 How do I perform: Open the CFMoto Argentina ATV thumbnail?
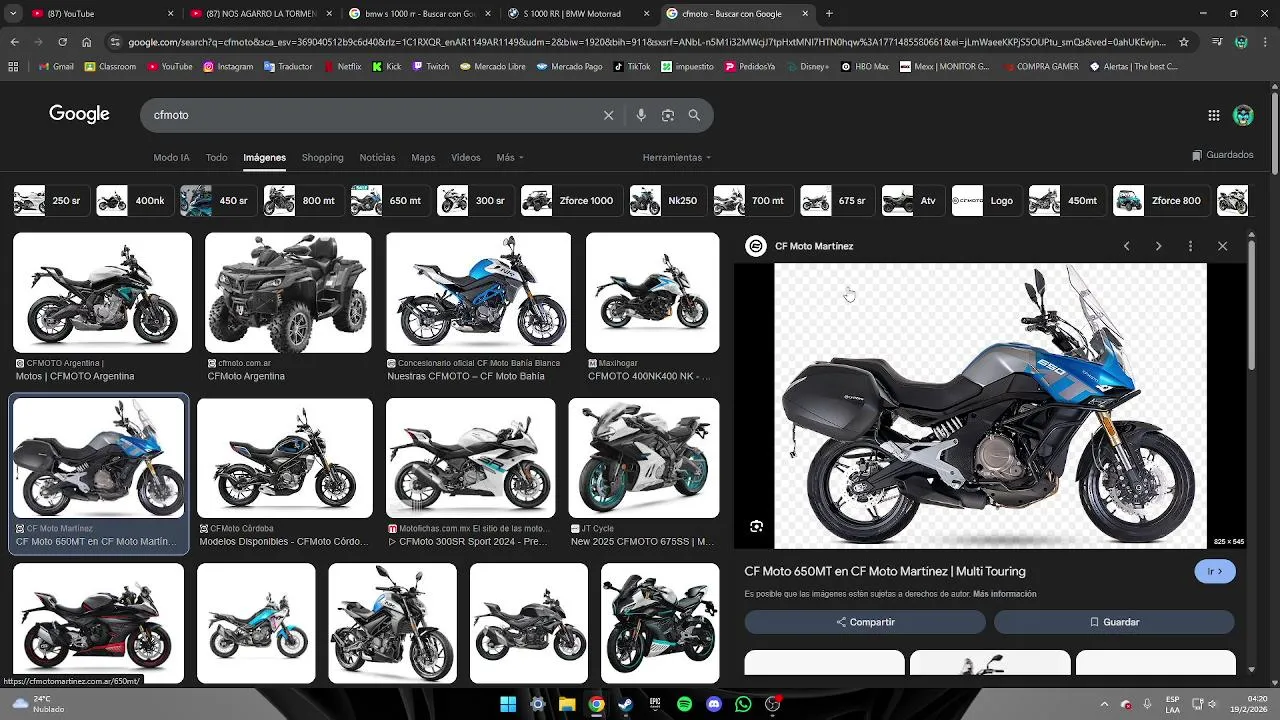(x=288, y=293)
